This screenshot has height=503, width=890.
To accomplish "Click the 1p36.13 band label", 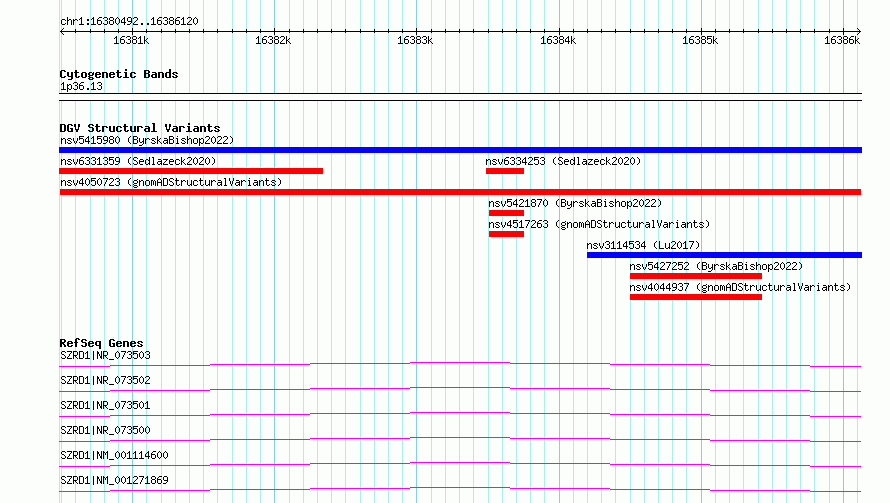I will click(x=81, y=86).
